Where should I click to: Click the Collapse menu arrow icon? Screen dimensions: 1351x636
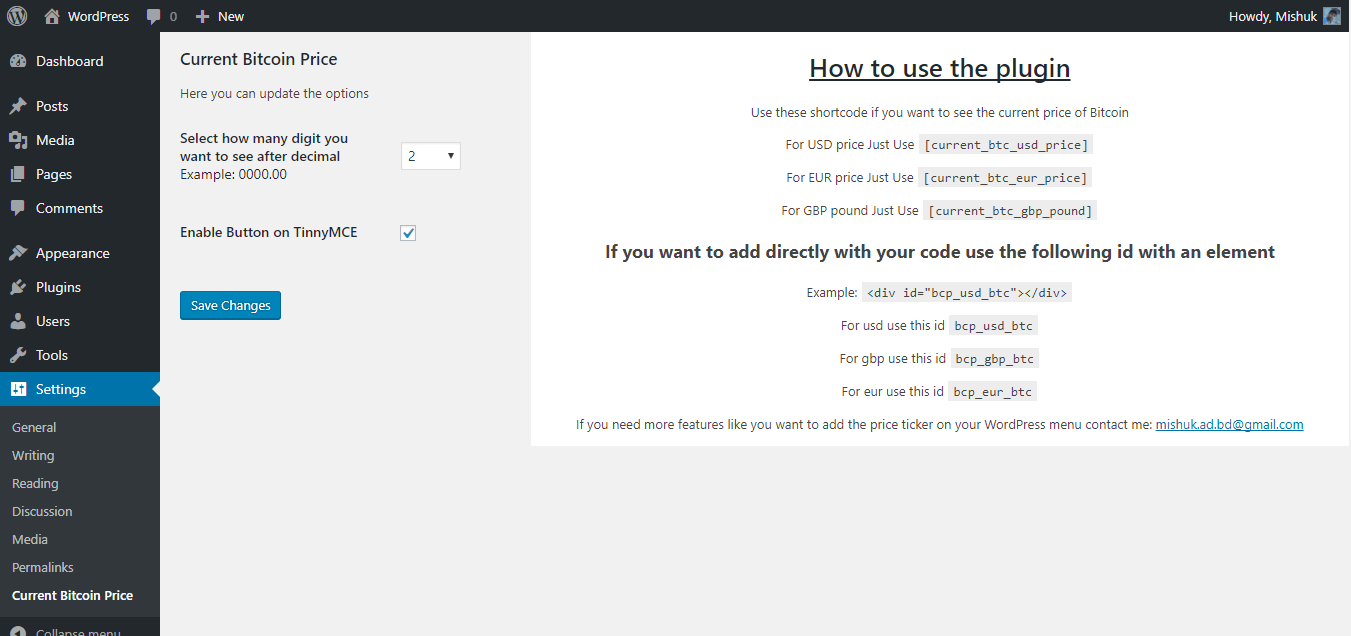click(x=18, y=631)
